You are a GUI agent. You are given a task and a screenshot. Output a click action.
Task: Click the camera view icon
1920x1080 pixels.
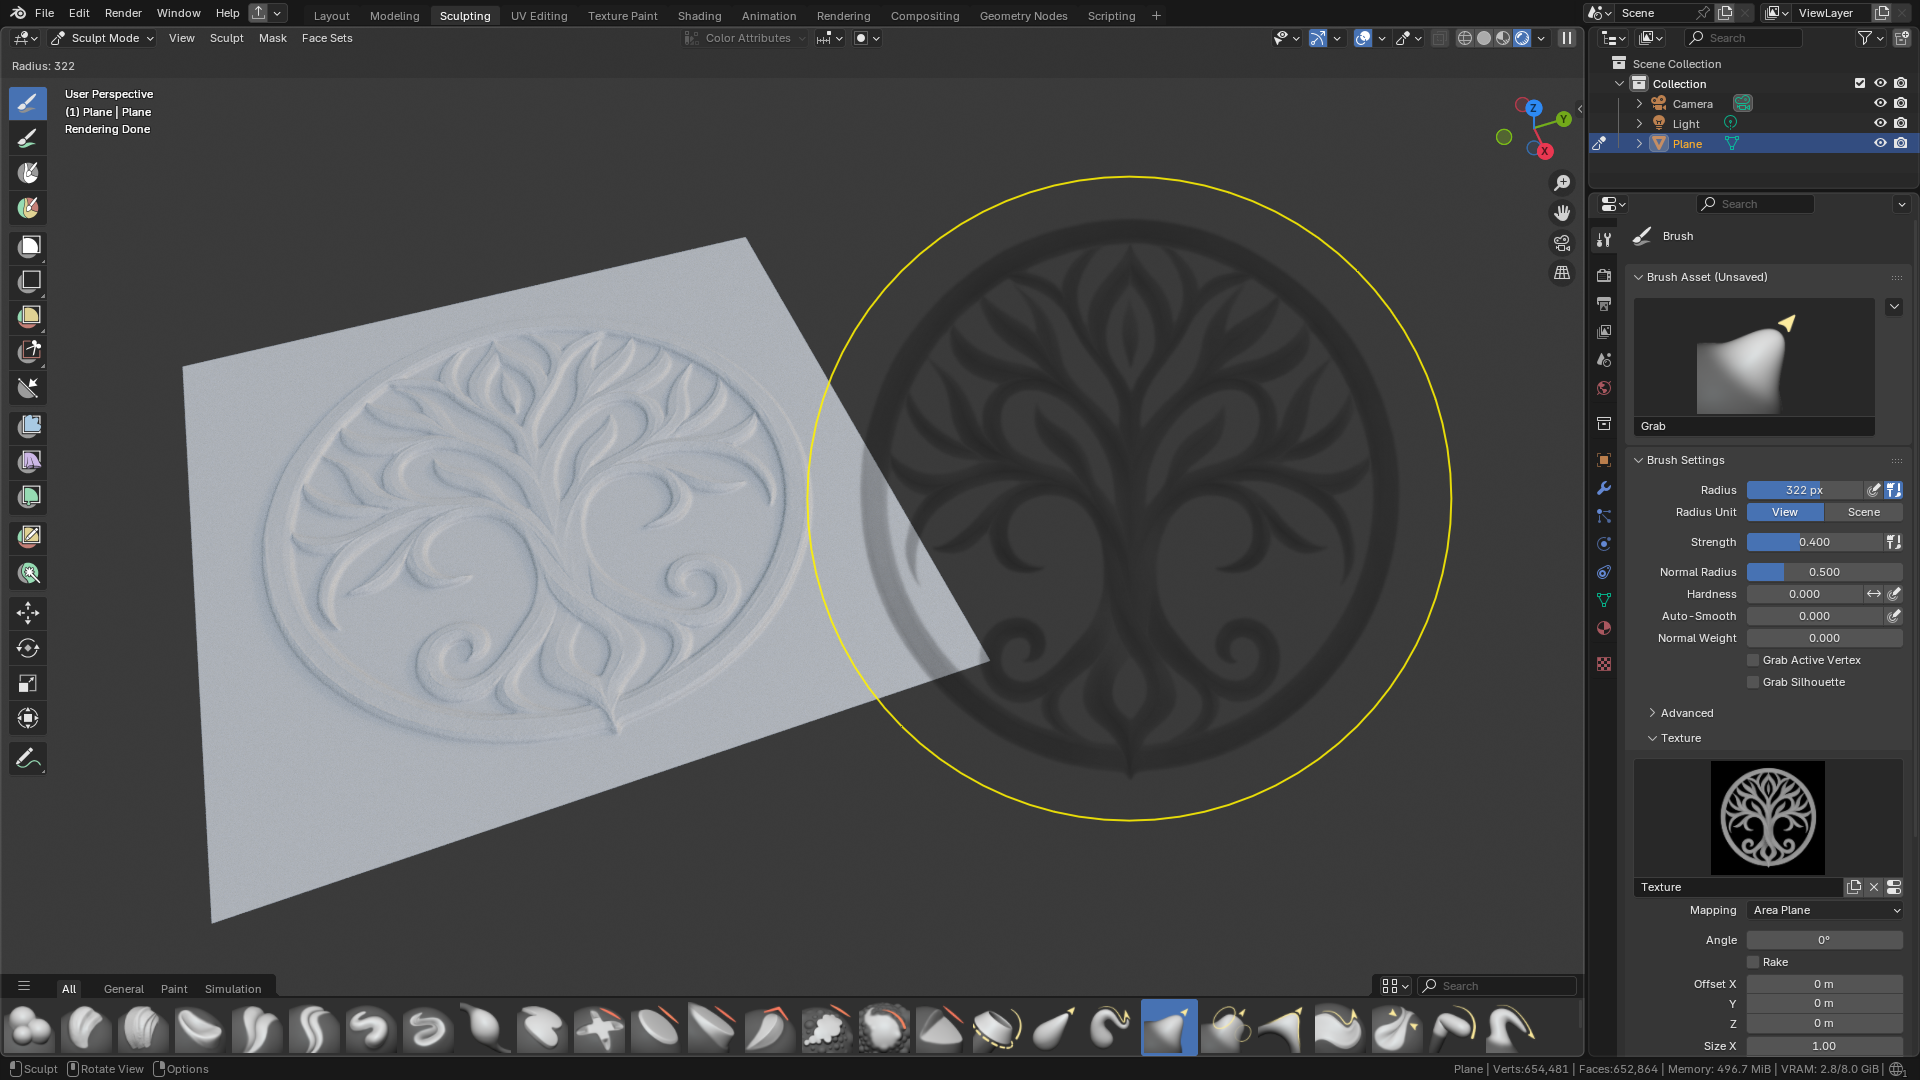pyautogui.click(x=1562, y=243)
